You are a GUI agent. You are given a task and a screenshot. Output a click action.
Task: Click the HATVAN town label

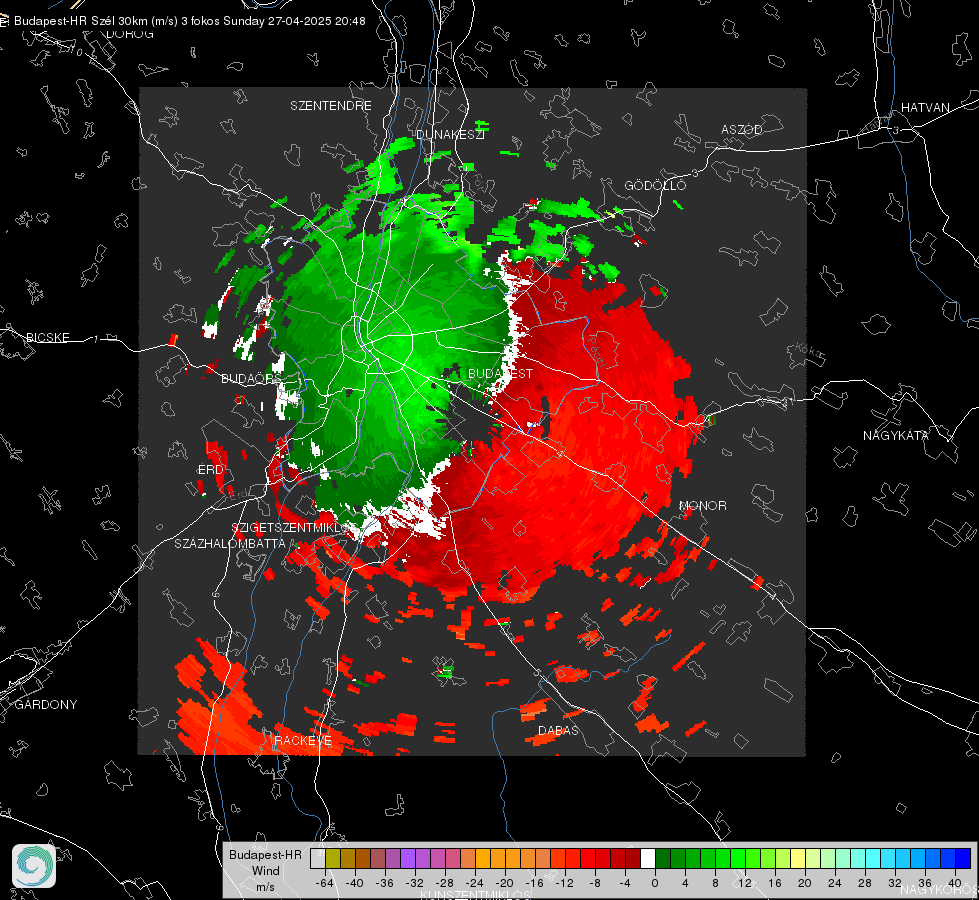point(925,108)
